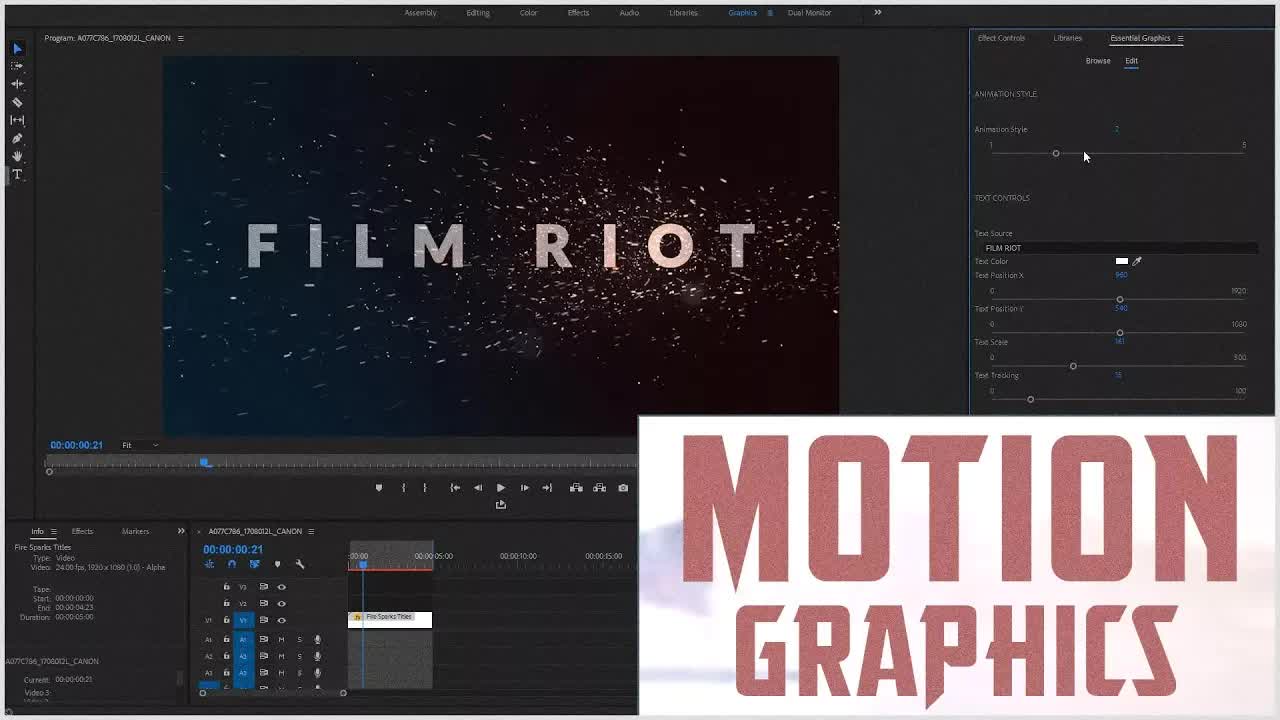Click the button below the Play button

501,505
